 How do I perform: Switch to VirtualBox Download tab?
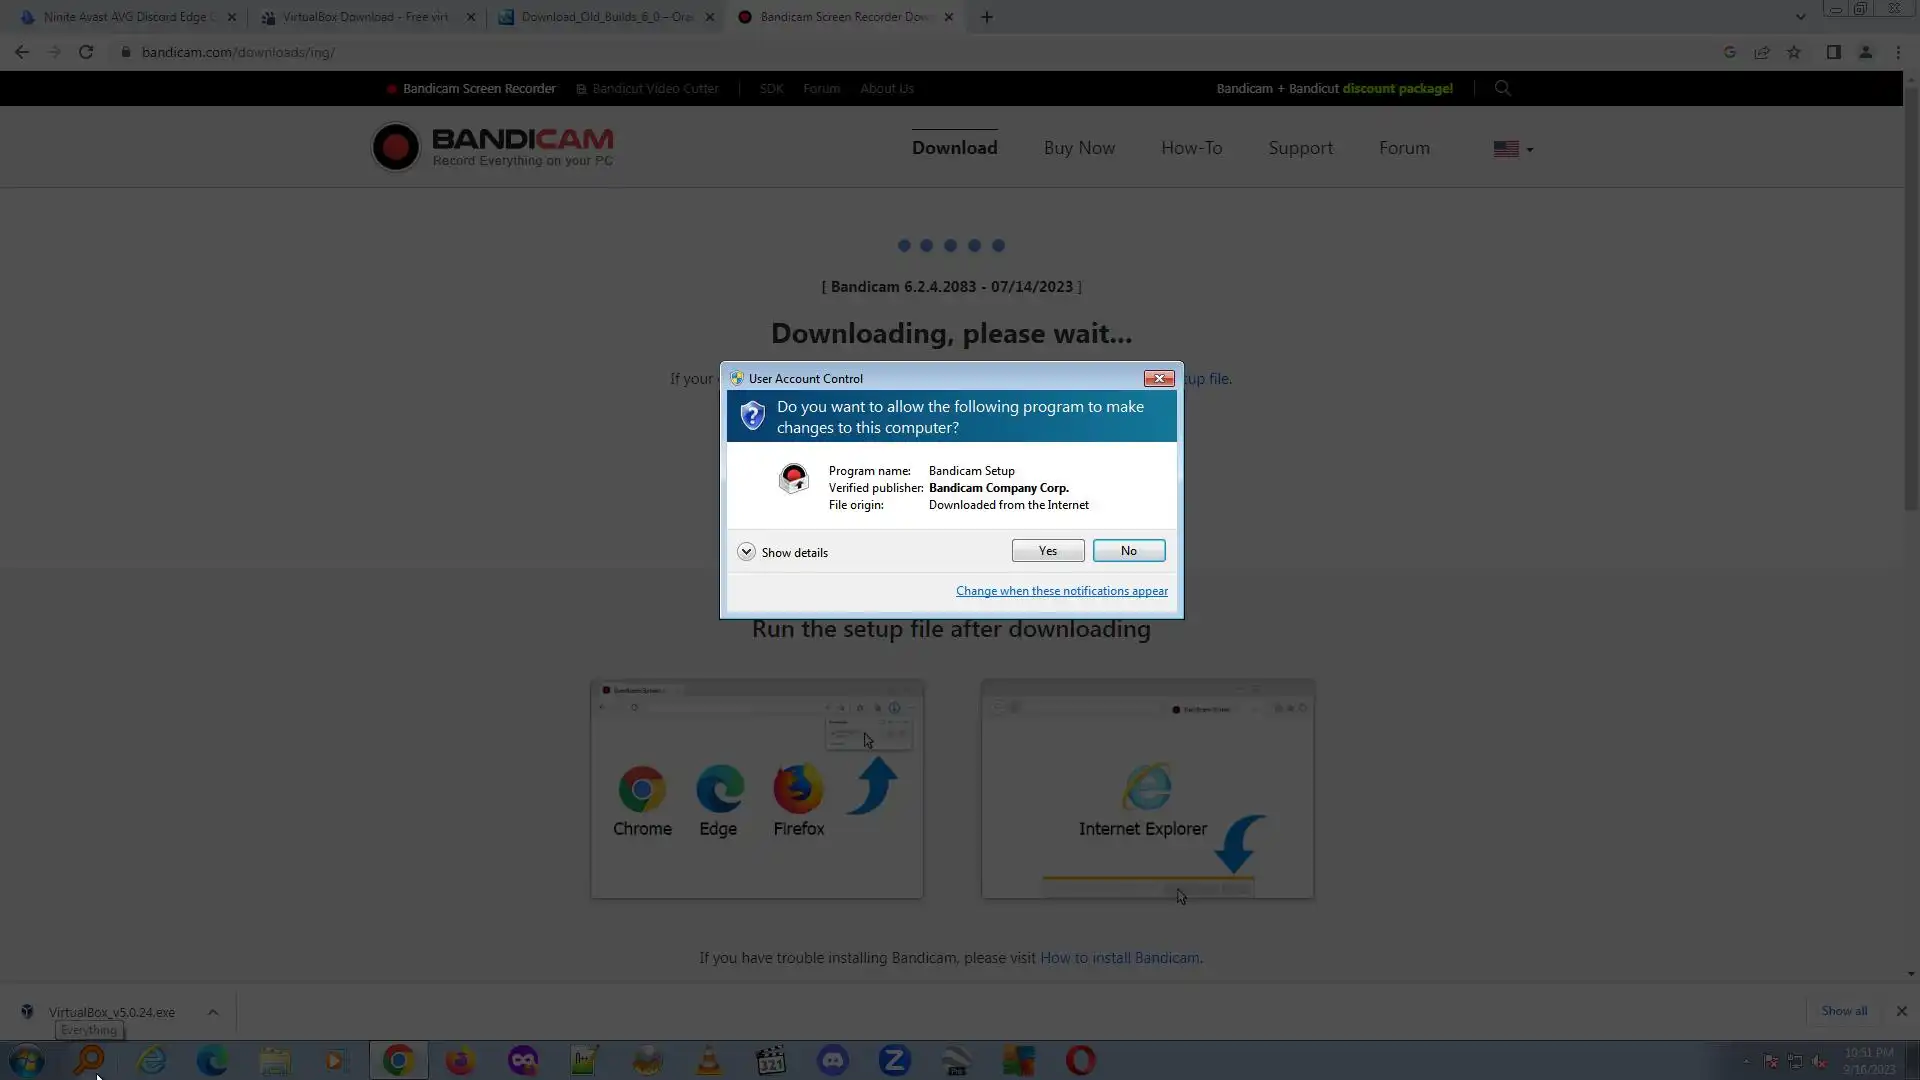click(365, 17)
